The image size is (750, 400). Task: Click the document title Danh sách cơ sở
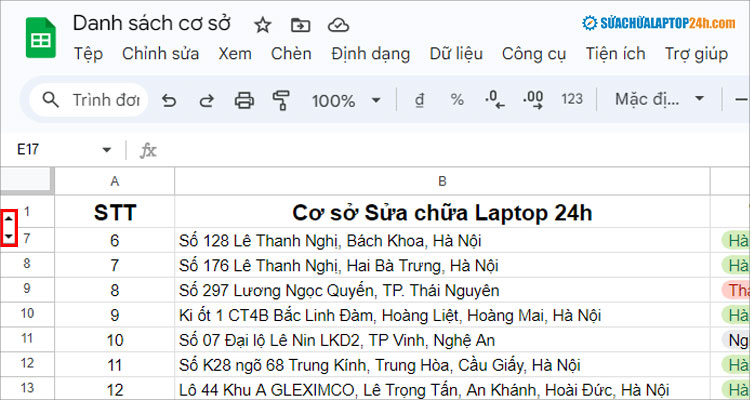[x=152, y=23]
